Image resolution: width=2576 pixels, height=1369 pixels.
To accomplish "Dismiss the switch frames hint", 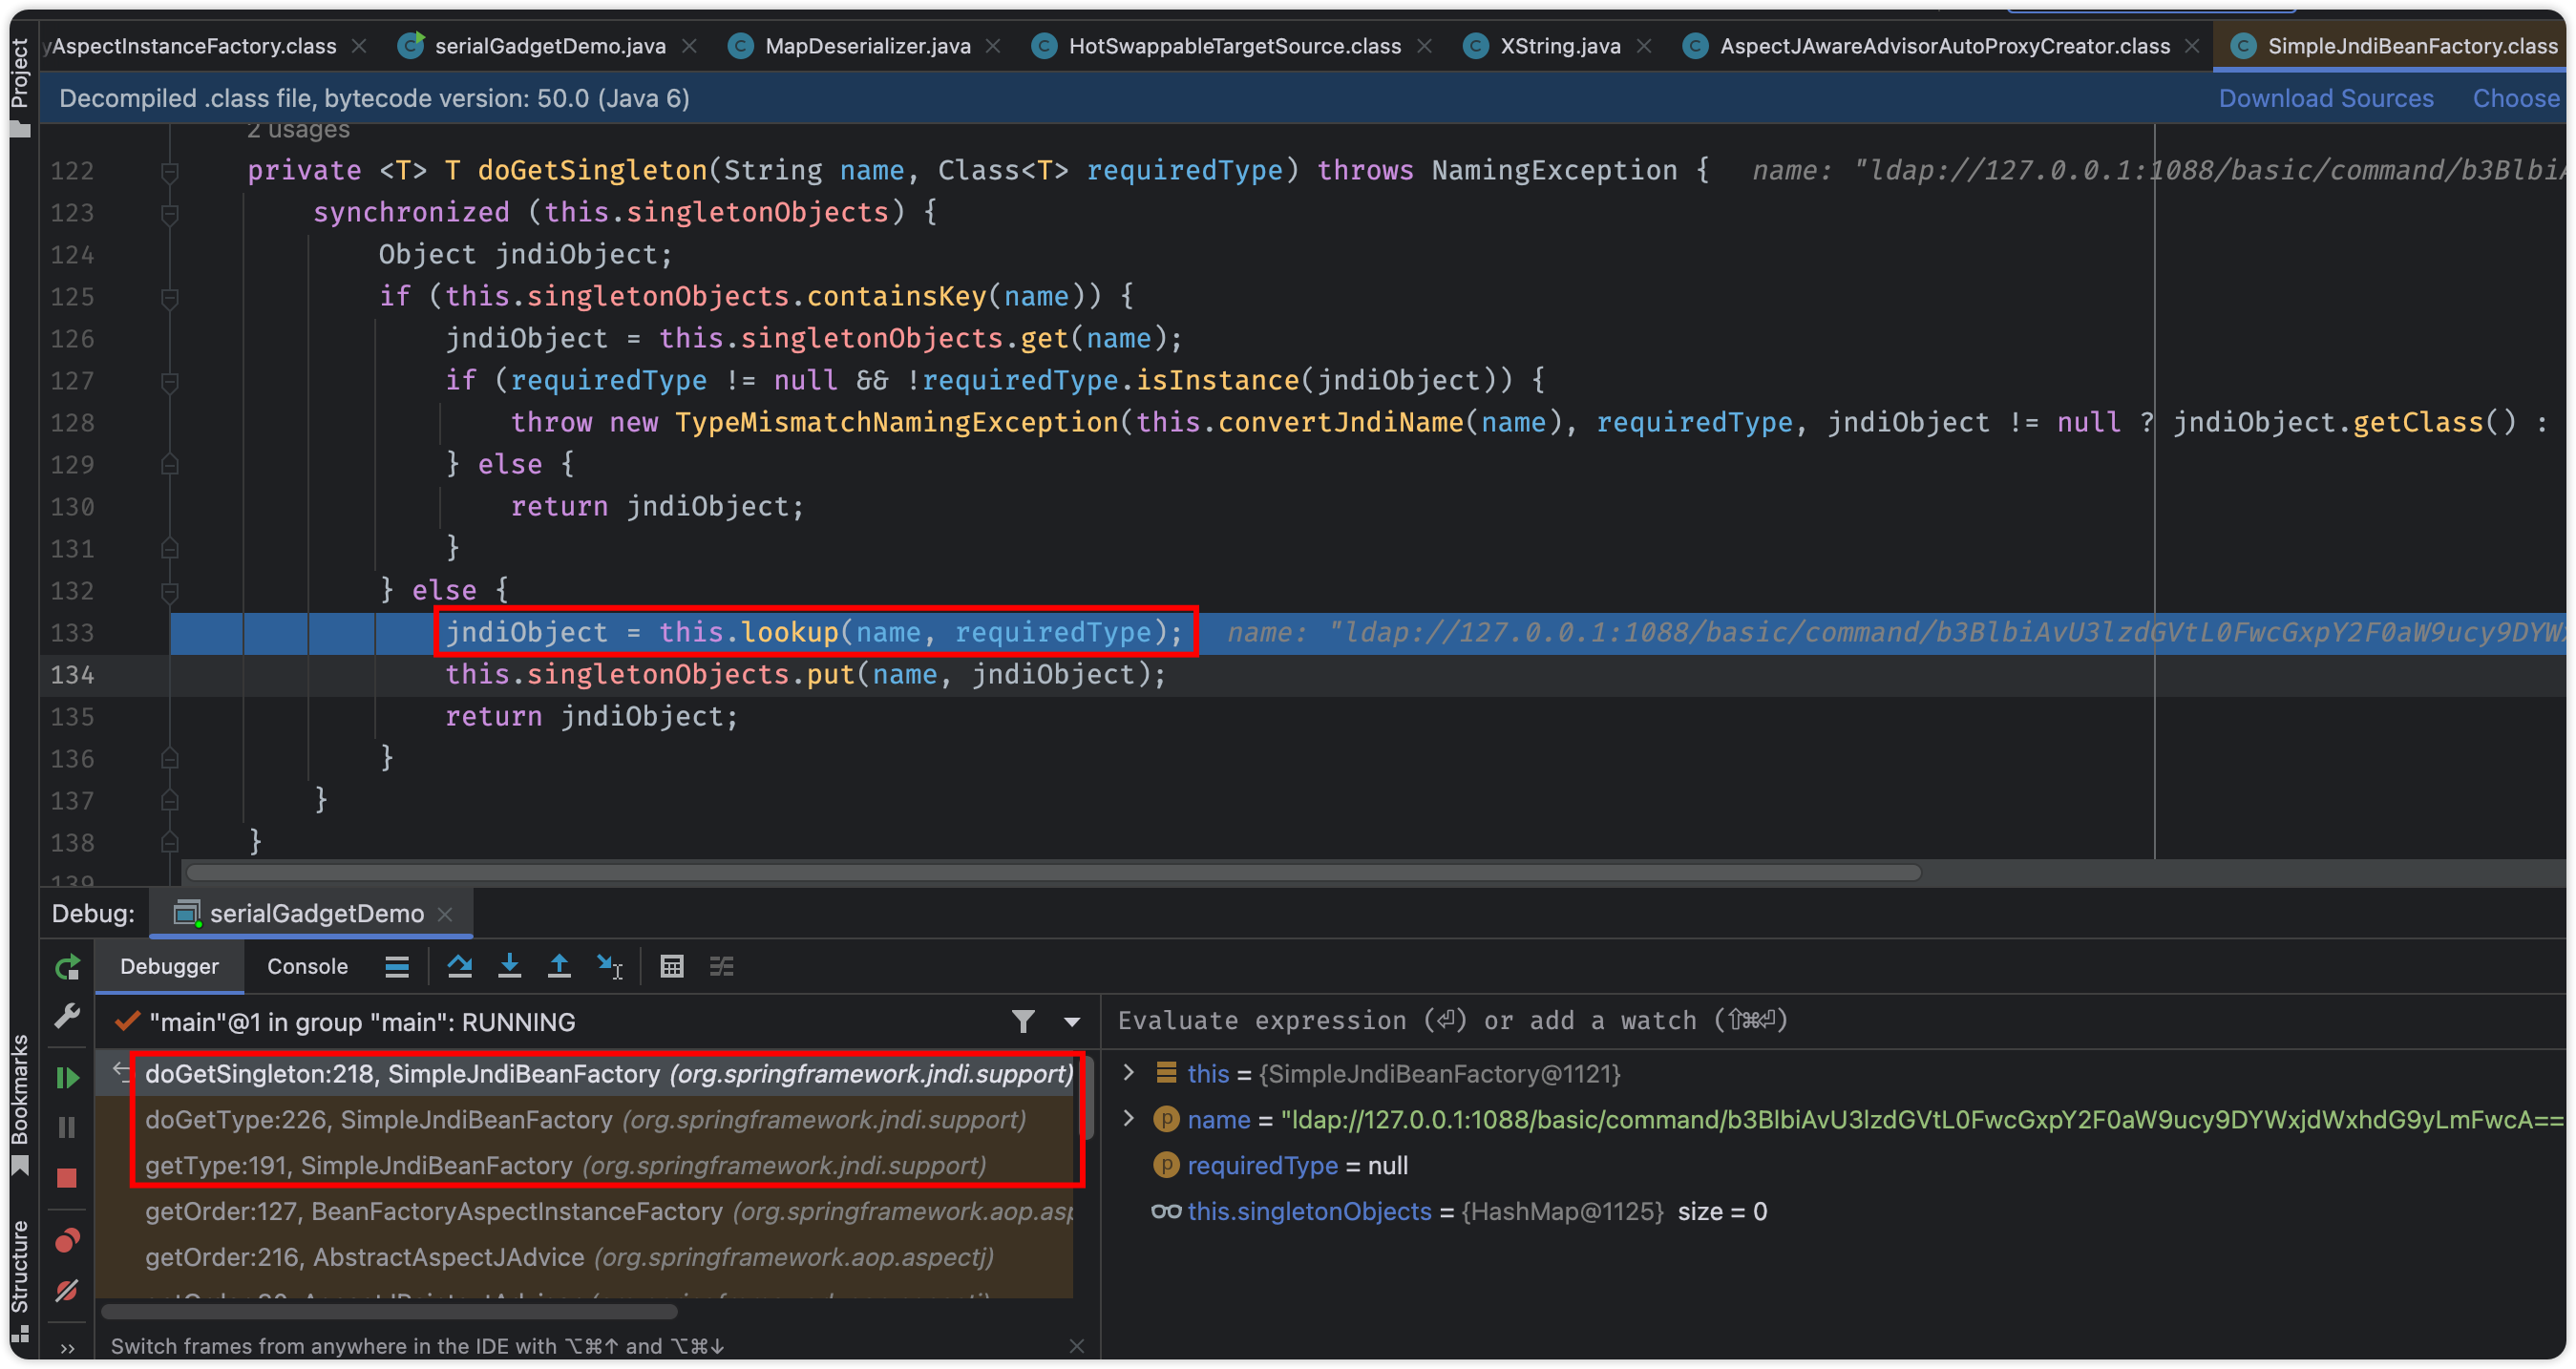I will coord(1076,1346).
